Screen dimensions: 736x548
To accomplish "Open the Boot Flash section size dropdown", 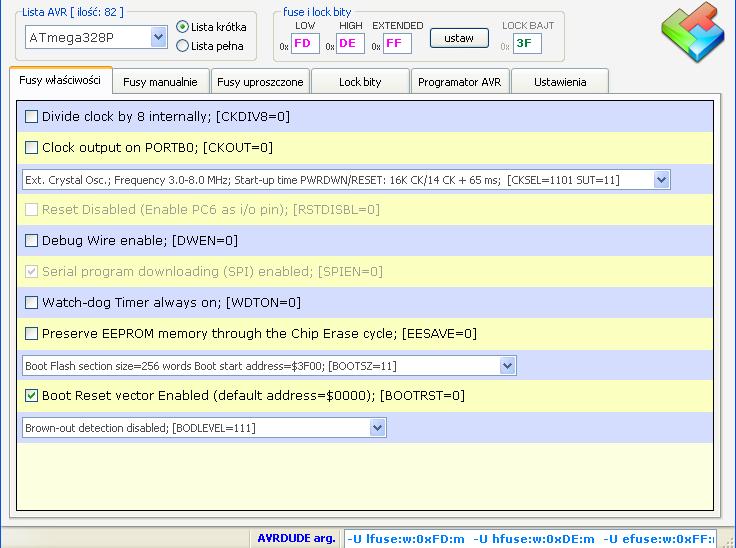I will click(x=269, y=366).
